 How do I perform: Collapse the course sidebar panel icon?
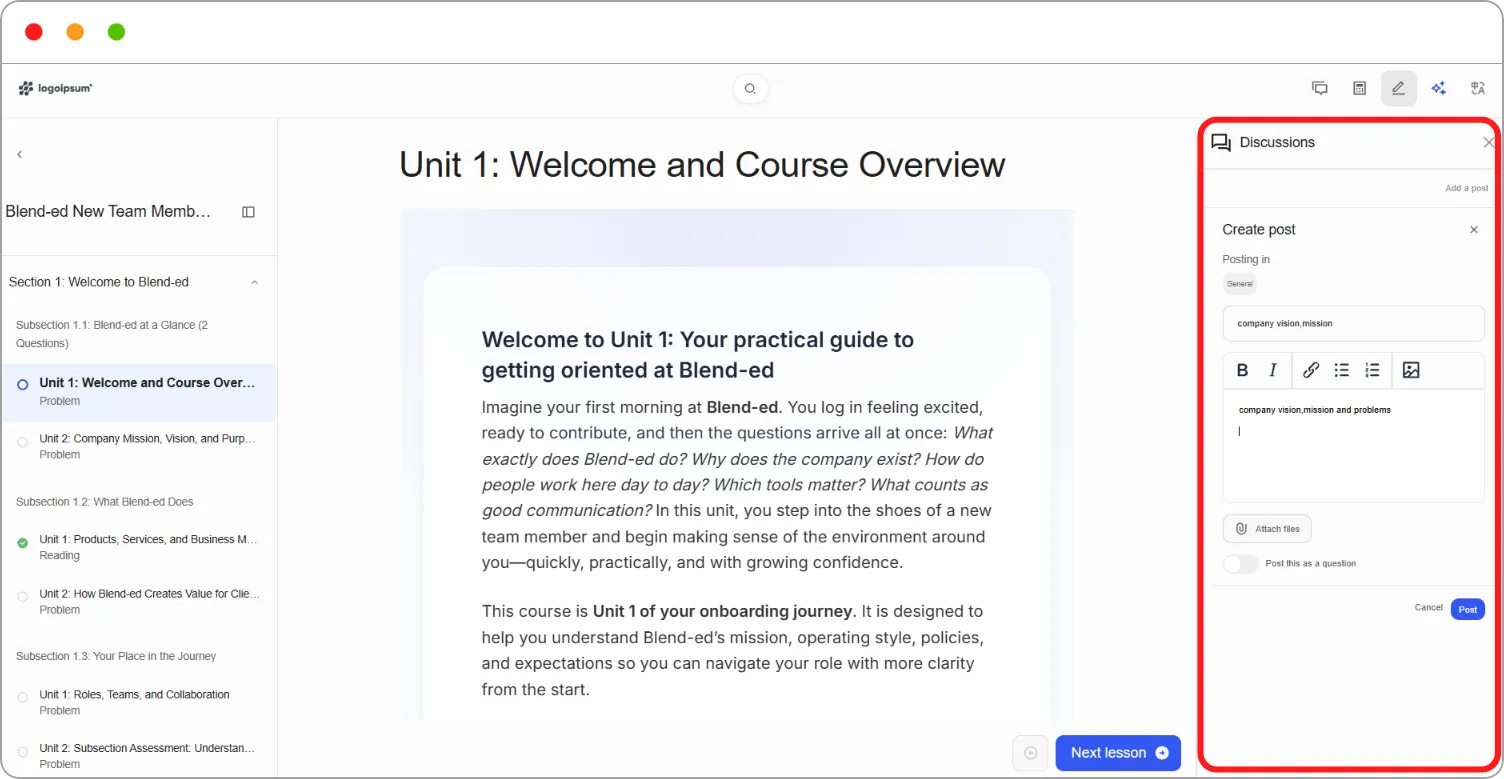pyautogui.click(x=249, y=212)
